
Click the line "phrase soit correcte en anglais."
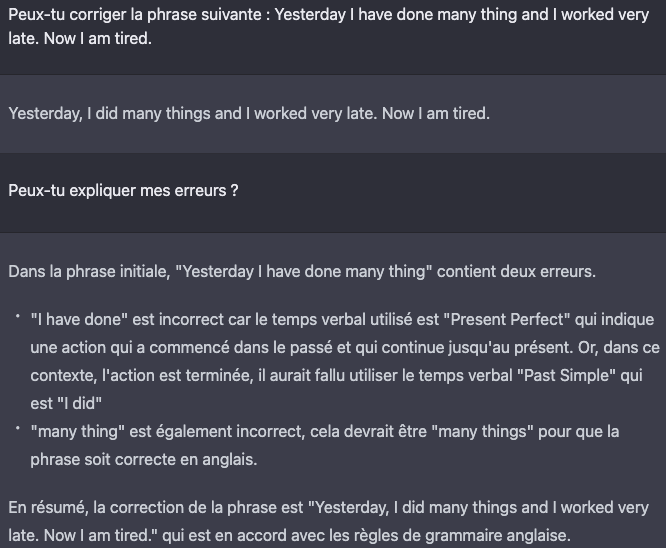(144, 459)
